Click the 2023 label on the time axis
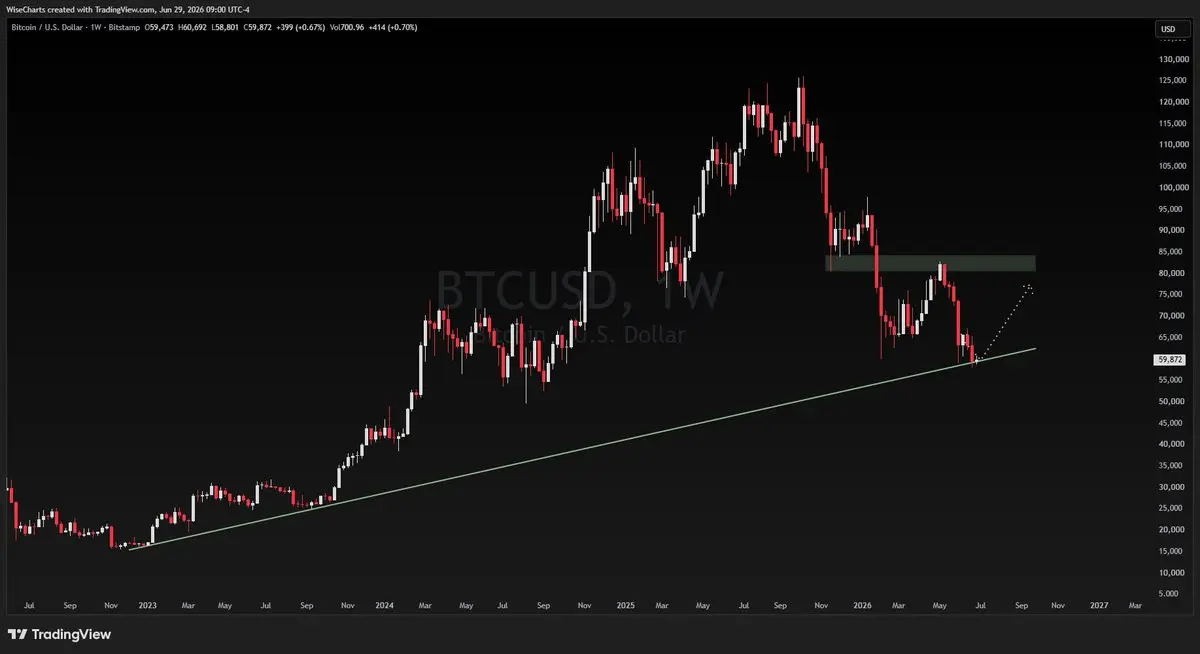Viewport: 1200px width, 654px height. click(x=148, y=605)
